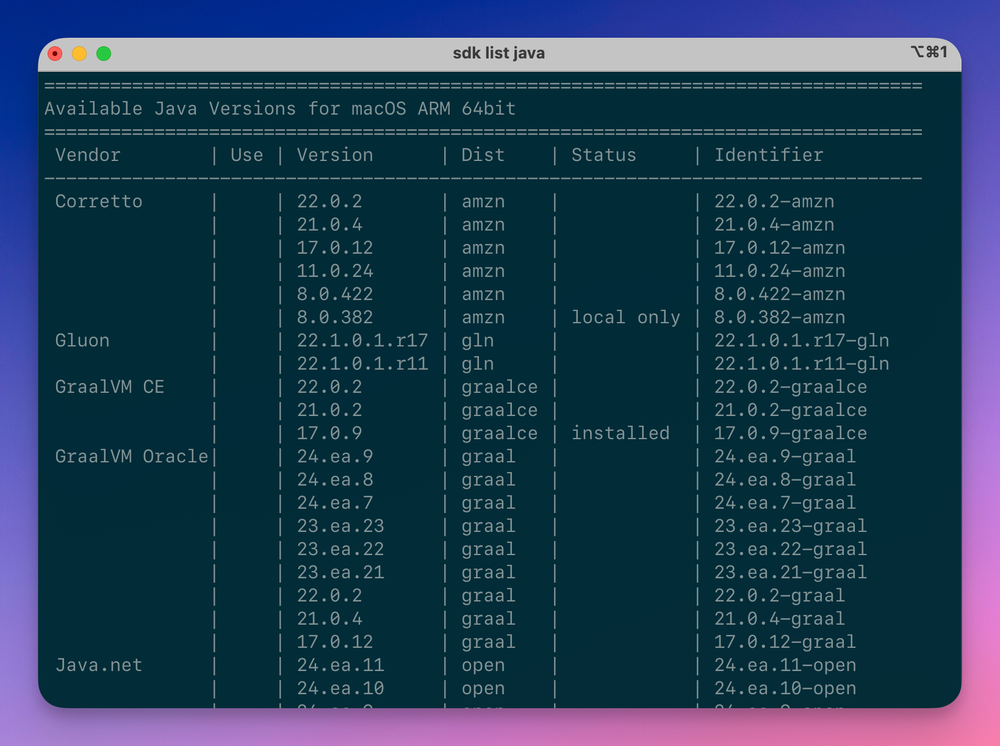The width and height of the screenshot is (1000, 746).
Task: Select the Corretto vendor label
Action: tap(98, 201)
